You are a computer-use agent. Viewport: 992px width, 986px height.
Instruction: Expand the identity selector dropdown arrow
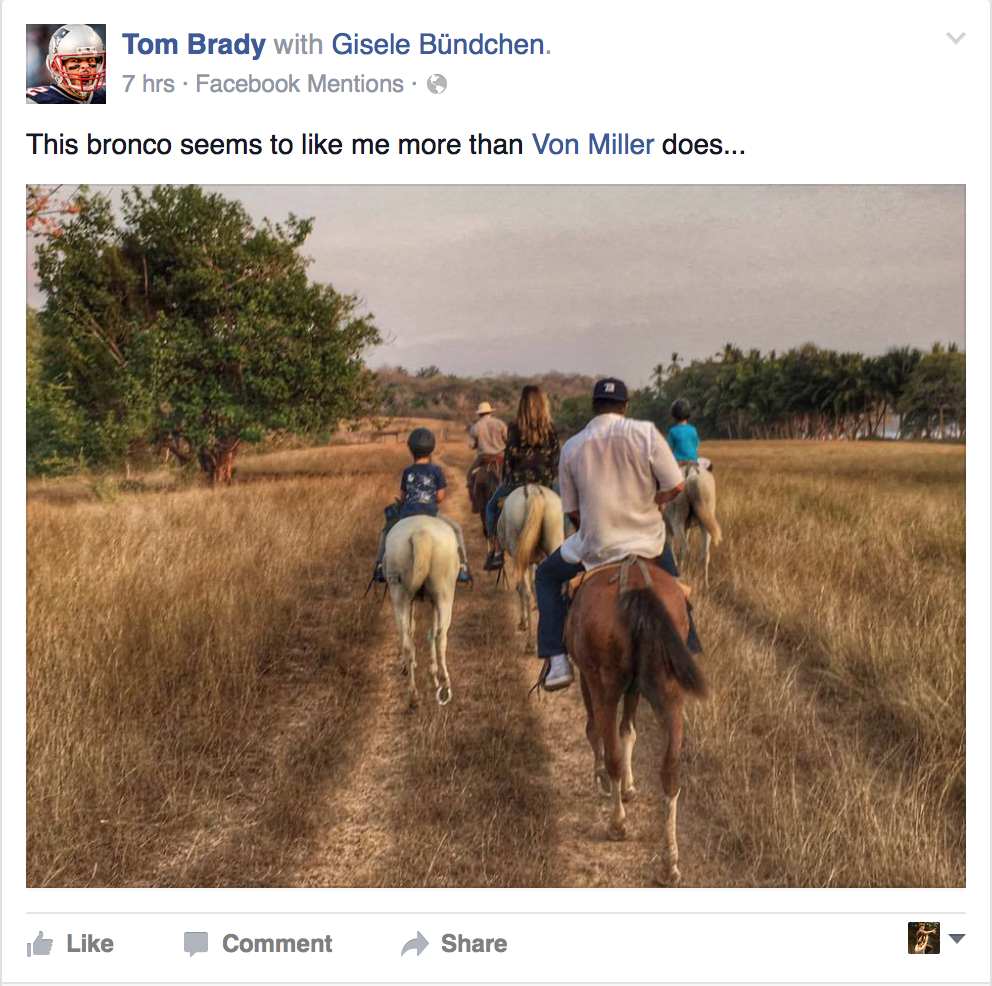click(957, 939)
